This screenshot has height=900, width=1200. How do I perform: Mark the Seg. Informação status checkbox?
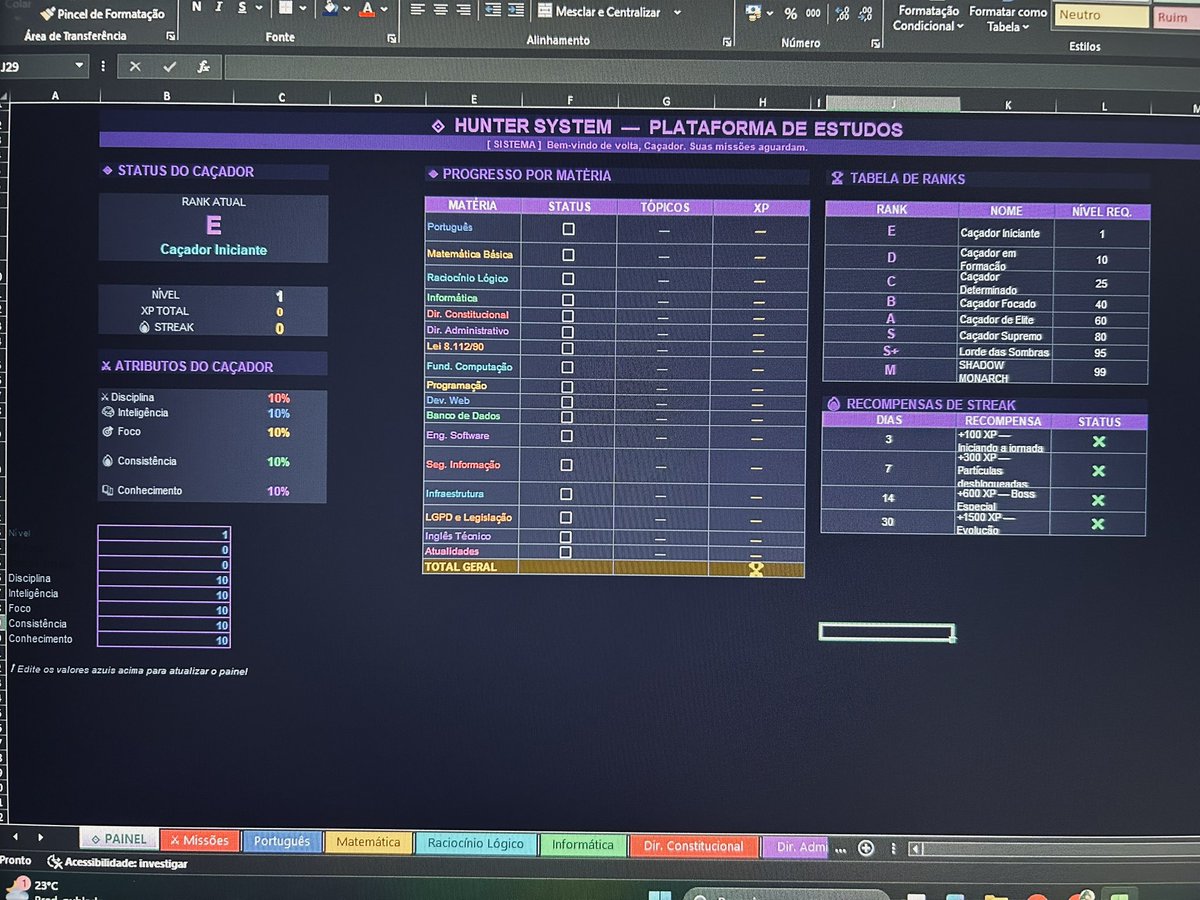pos(567,465)
